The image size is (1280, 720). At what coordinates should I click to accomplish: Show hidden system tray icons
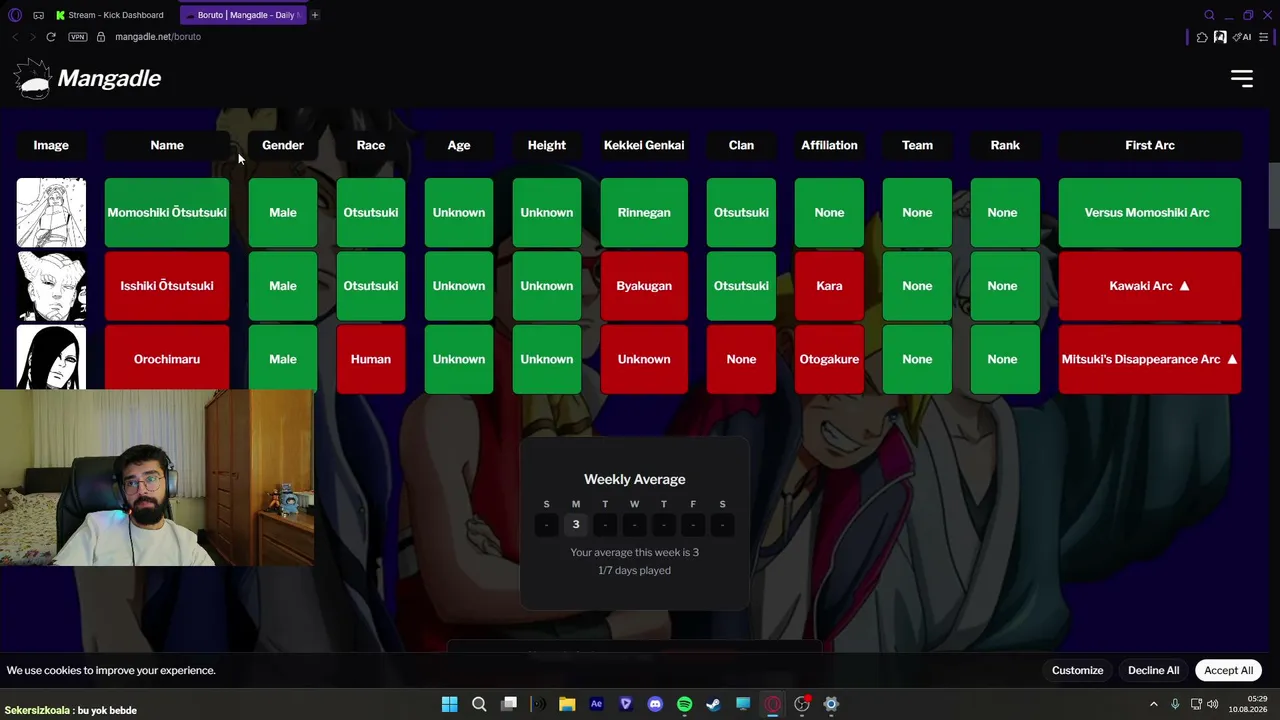pos(1153,704)
